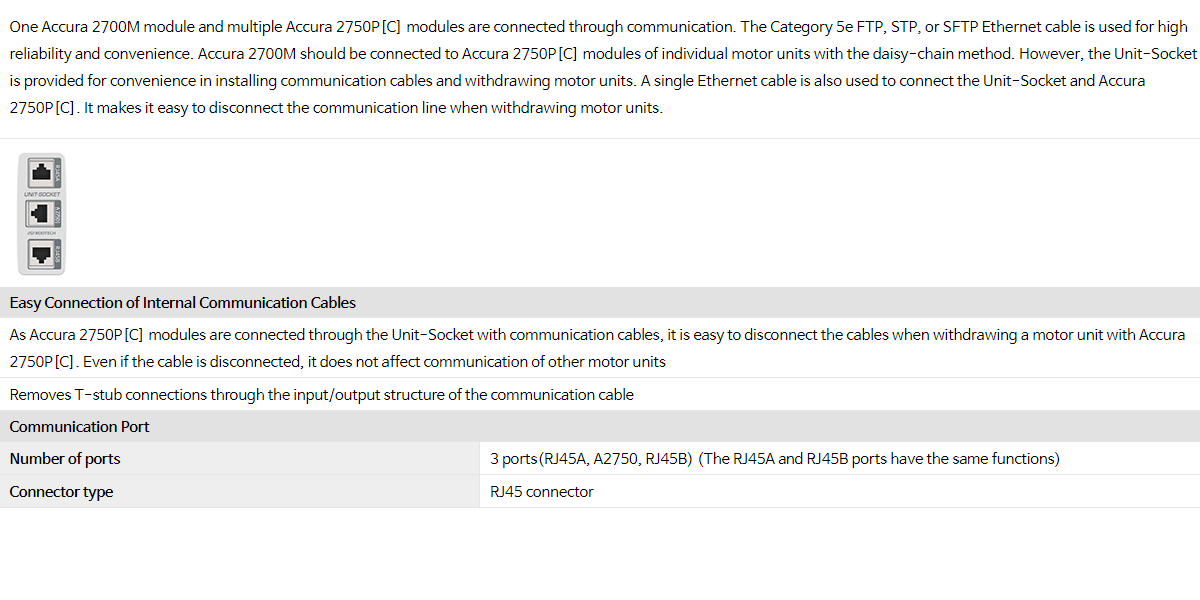Screen dimensions: 1200x600
Task: Click the intro sentence It makes it easy to disconnect
Action: click(373, 108)
